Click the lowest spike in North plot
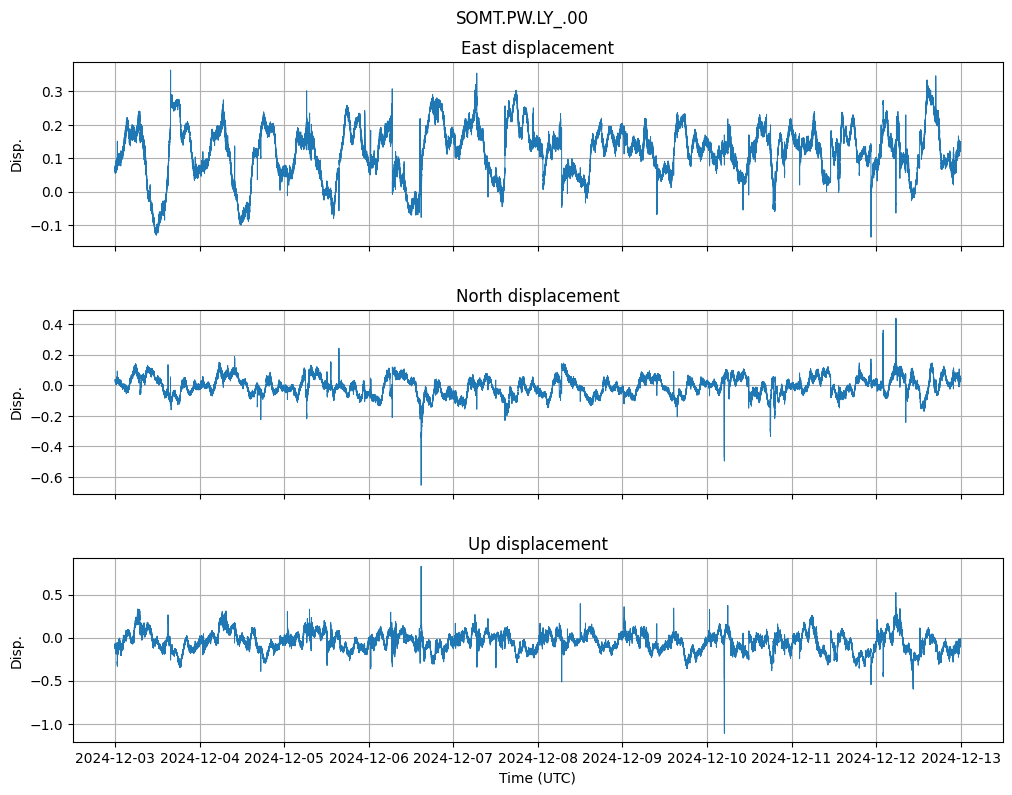 [421, 483]
